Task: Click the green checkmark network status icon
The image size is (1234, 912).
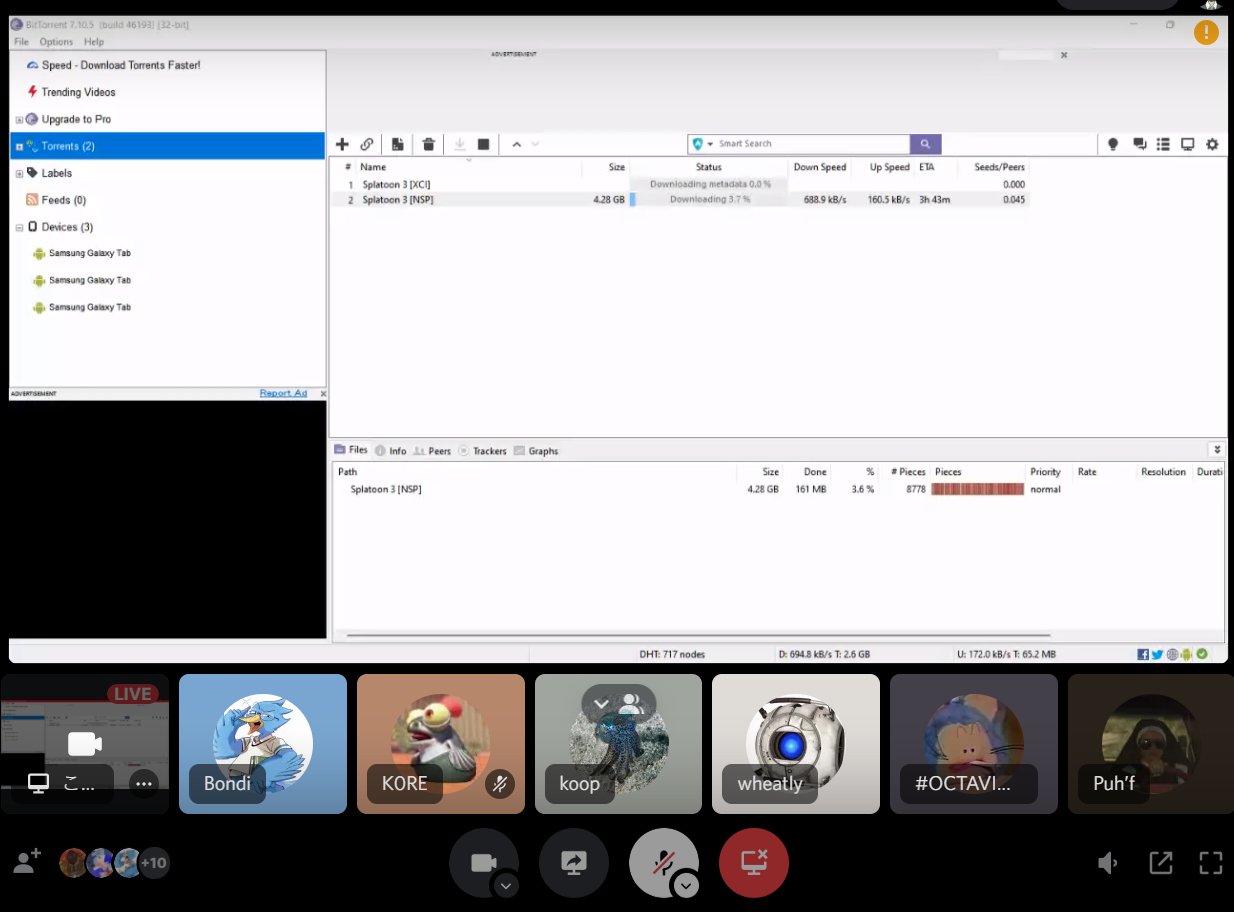Action: pyautogui.click(x=1202, y=654)
